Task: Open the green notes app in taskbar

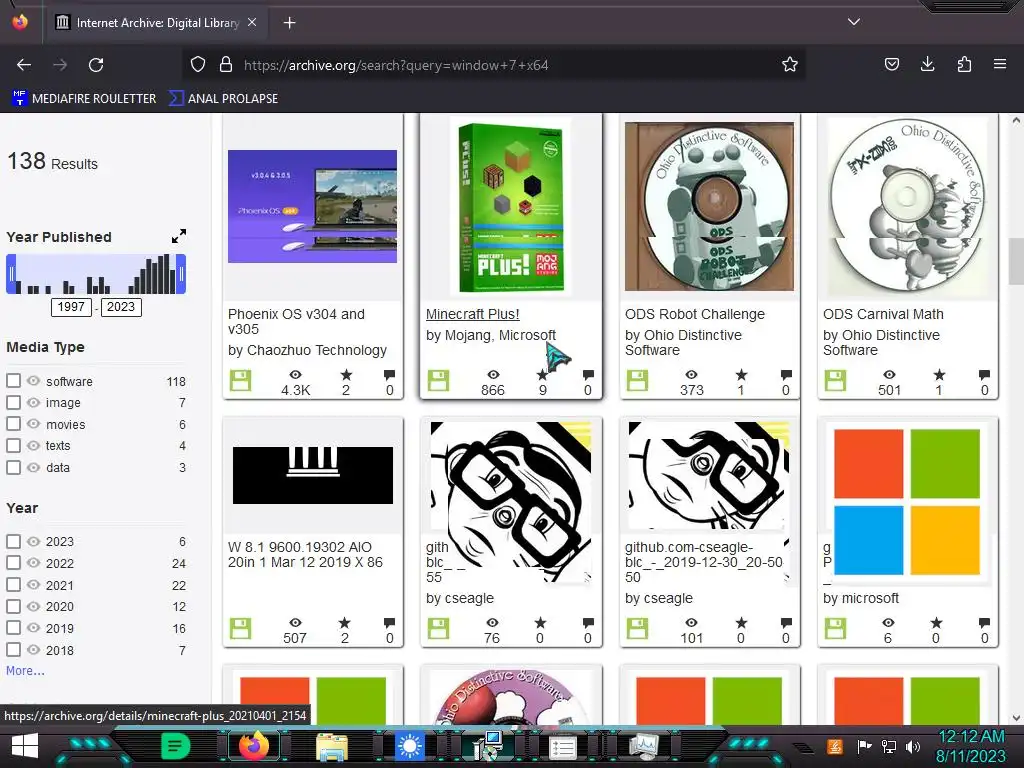Action: pos(175,745)
